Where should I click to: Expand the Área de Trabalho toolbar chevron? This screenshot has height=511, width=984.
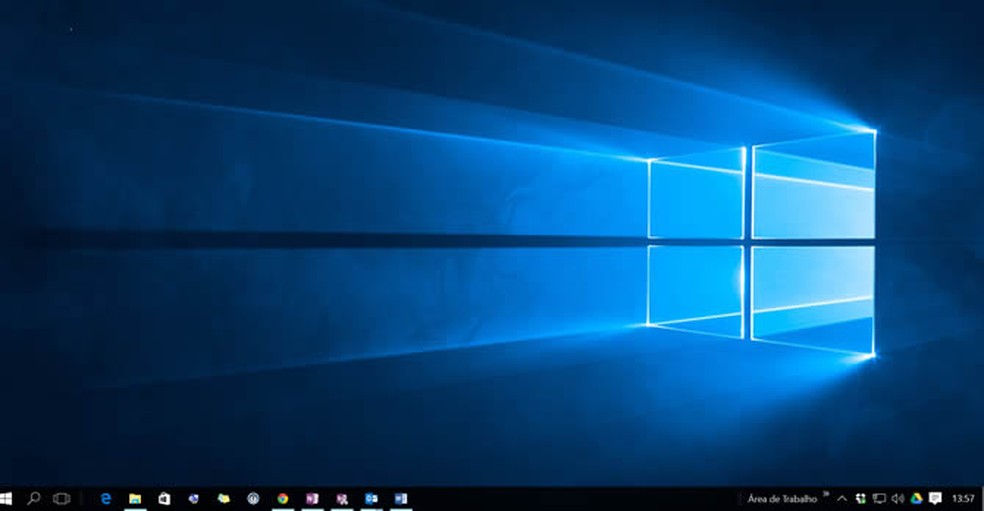coord(826,495)
